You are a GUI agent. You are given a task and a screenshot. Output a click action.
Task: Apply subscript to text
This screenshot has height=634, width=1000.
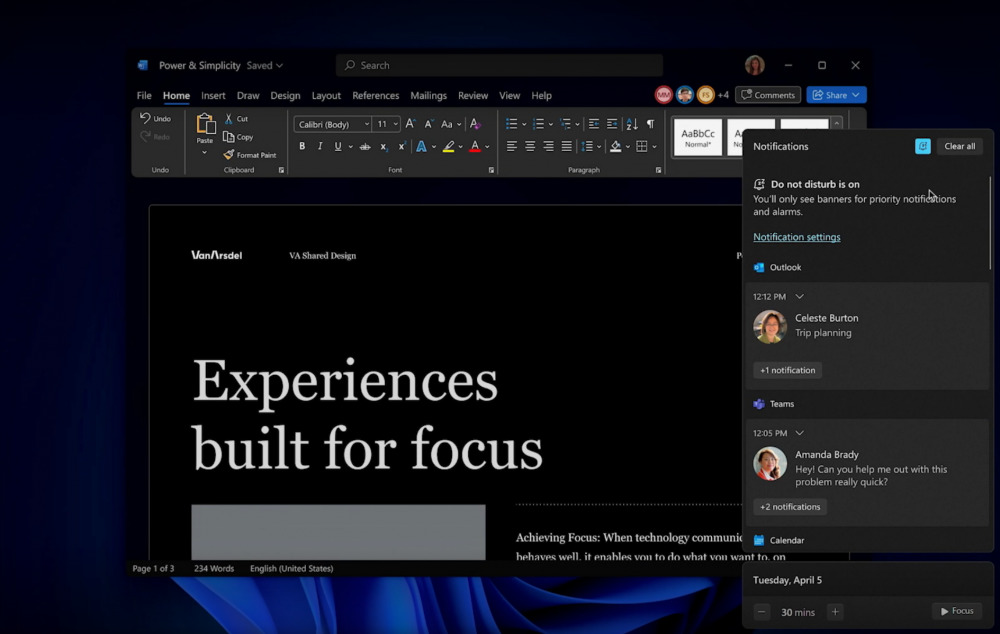coord(383,146)
